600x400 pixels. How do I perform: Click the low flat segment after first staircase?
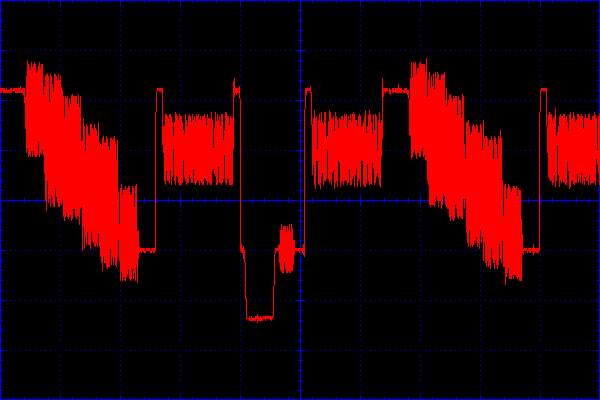coord(147,249)
